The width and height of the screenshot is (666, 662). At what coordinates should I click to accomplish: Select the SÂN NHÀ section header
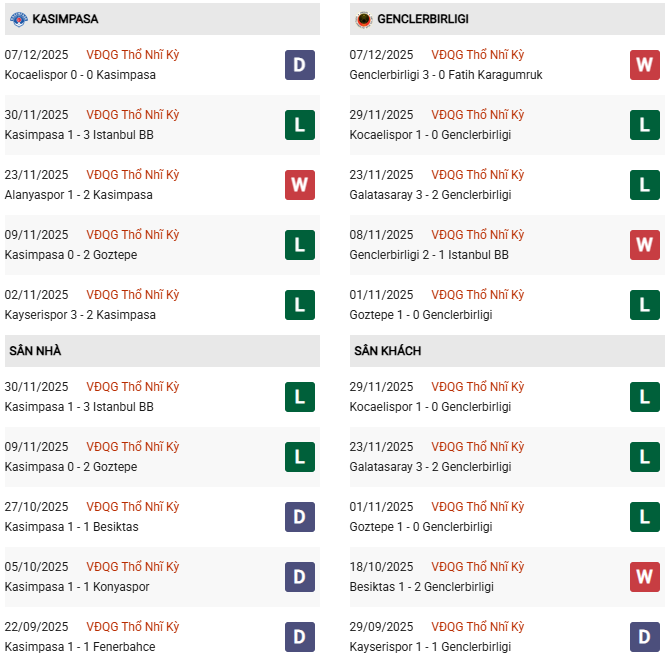(x=35, y=351)
